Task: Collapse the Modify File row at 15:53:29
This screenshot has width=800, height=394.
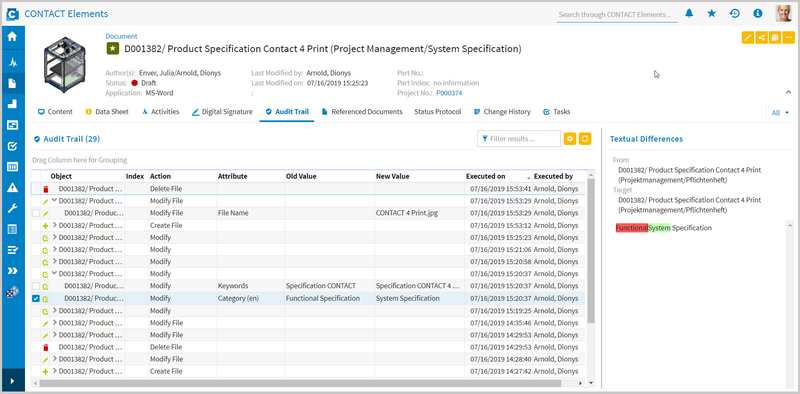Action: click(x=54, y=201)
